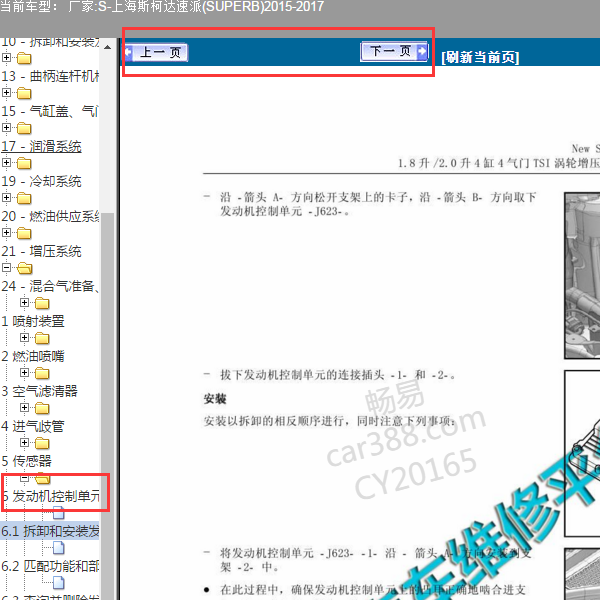Click engine bay photo beside J623 removal step
Image resolution: width=600 pixels, height=600 pixels.
582,276
